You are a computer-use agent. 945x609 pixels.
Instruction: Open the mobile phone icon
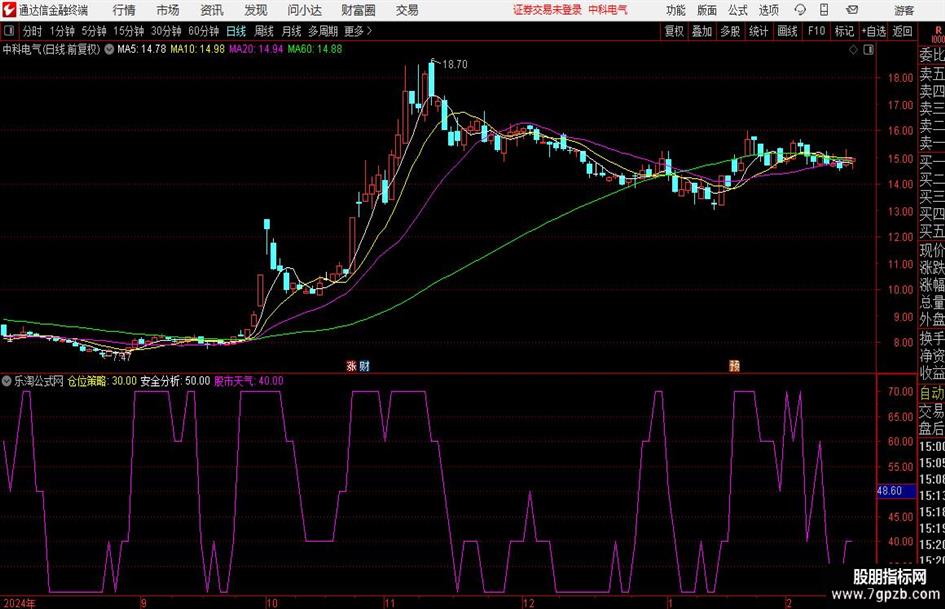tap(824, 10)
